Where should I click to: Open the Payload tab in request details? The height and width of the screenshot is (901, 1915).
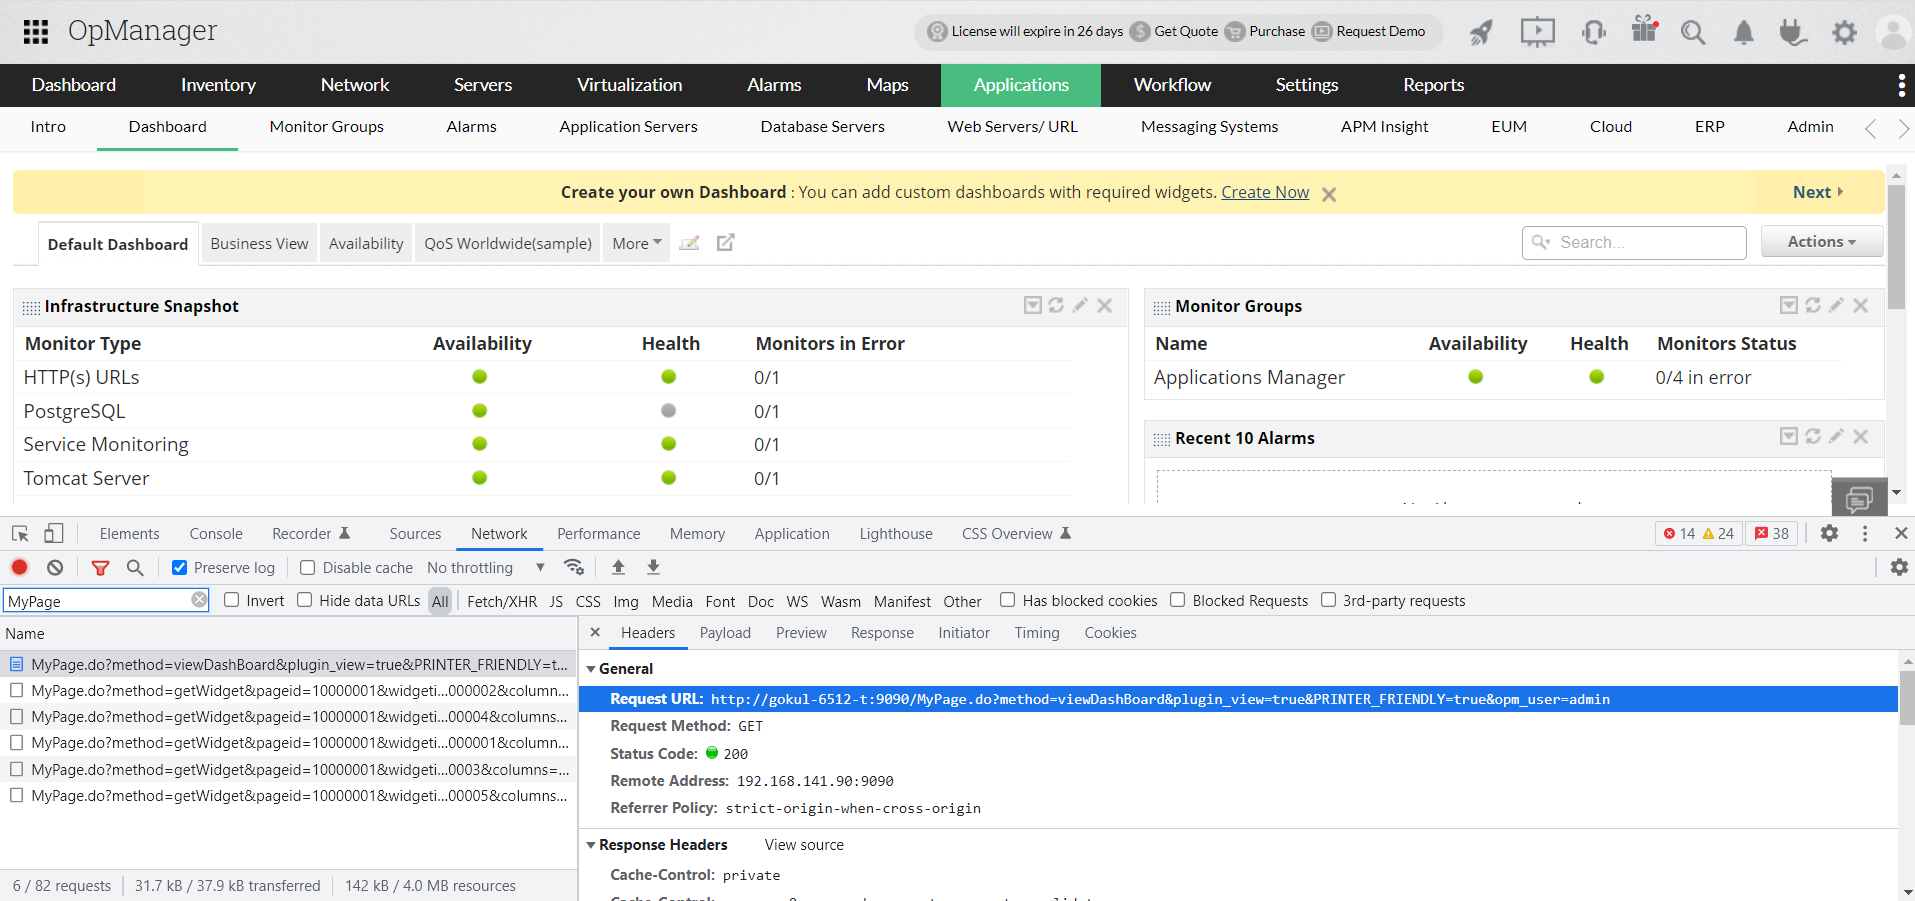click(725, 633)
